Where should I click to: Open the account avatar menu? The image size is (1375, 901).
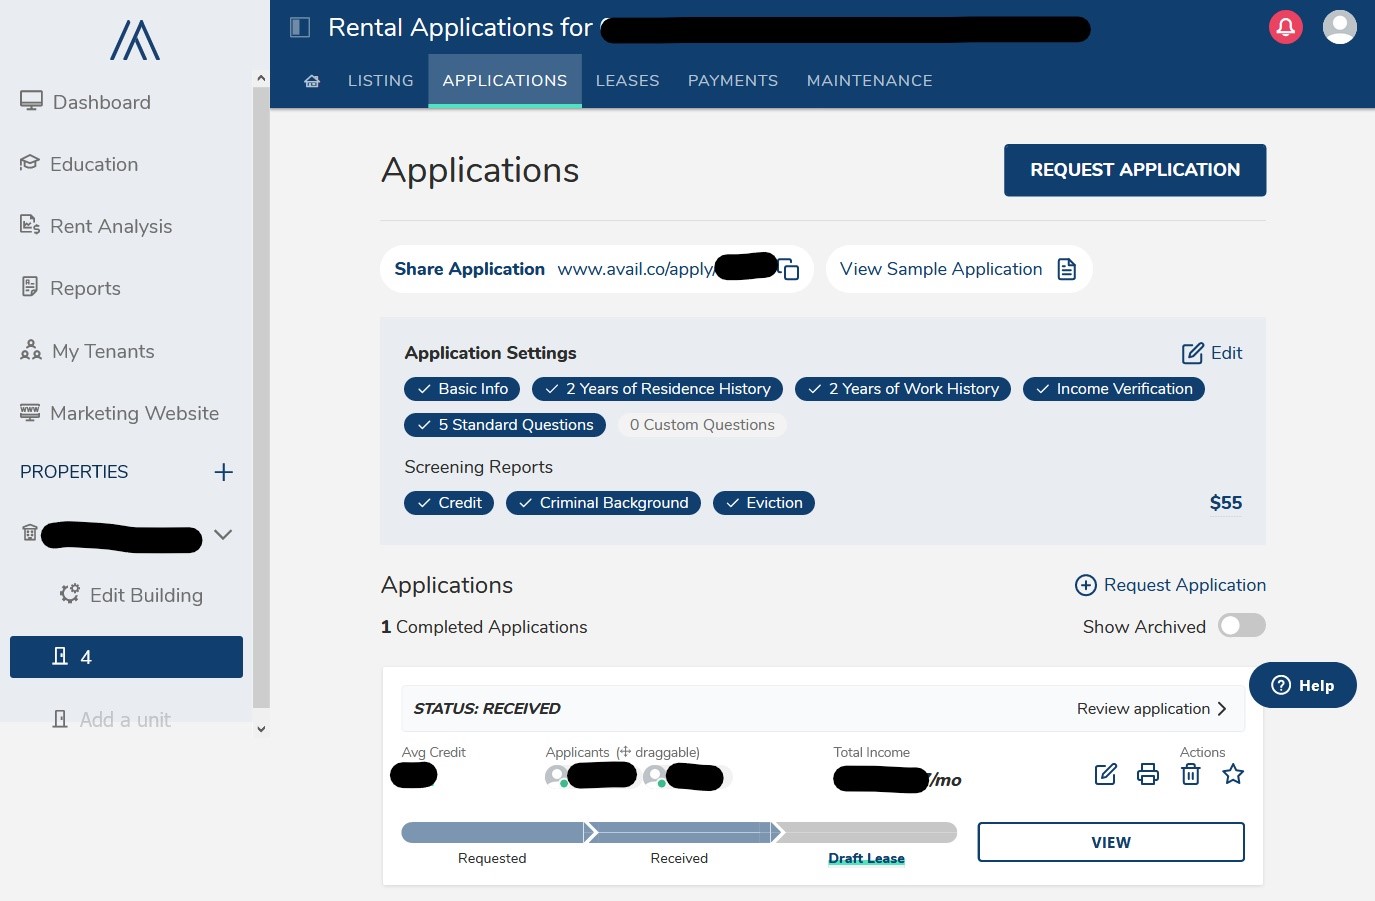pos(1339,27)
